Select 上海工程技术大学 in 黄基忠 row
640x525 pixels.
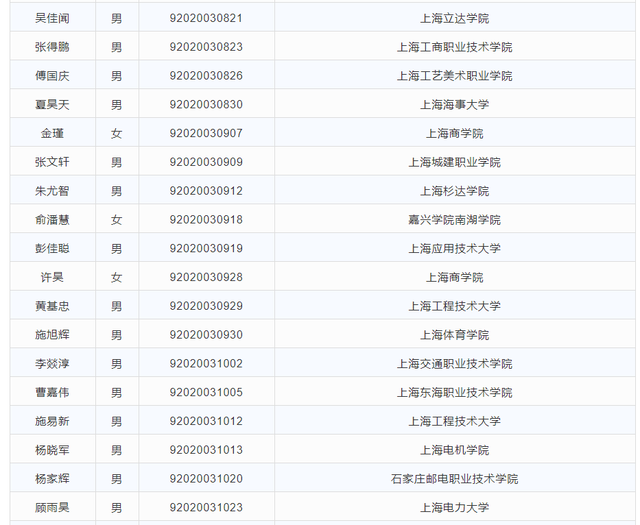pos(455,306)
